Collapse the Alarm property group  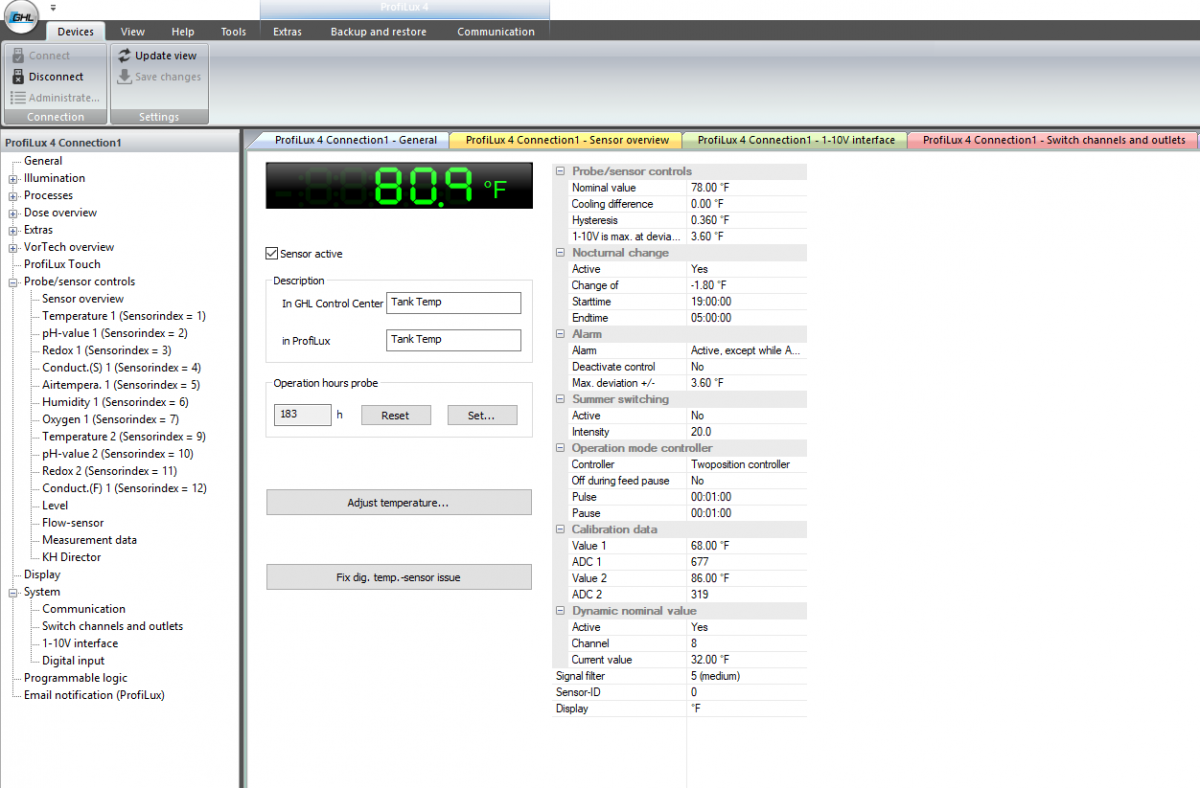point(560,334)
